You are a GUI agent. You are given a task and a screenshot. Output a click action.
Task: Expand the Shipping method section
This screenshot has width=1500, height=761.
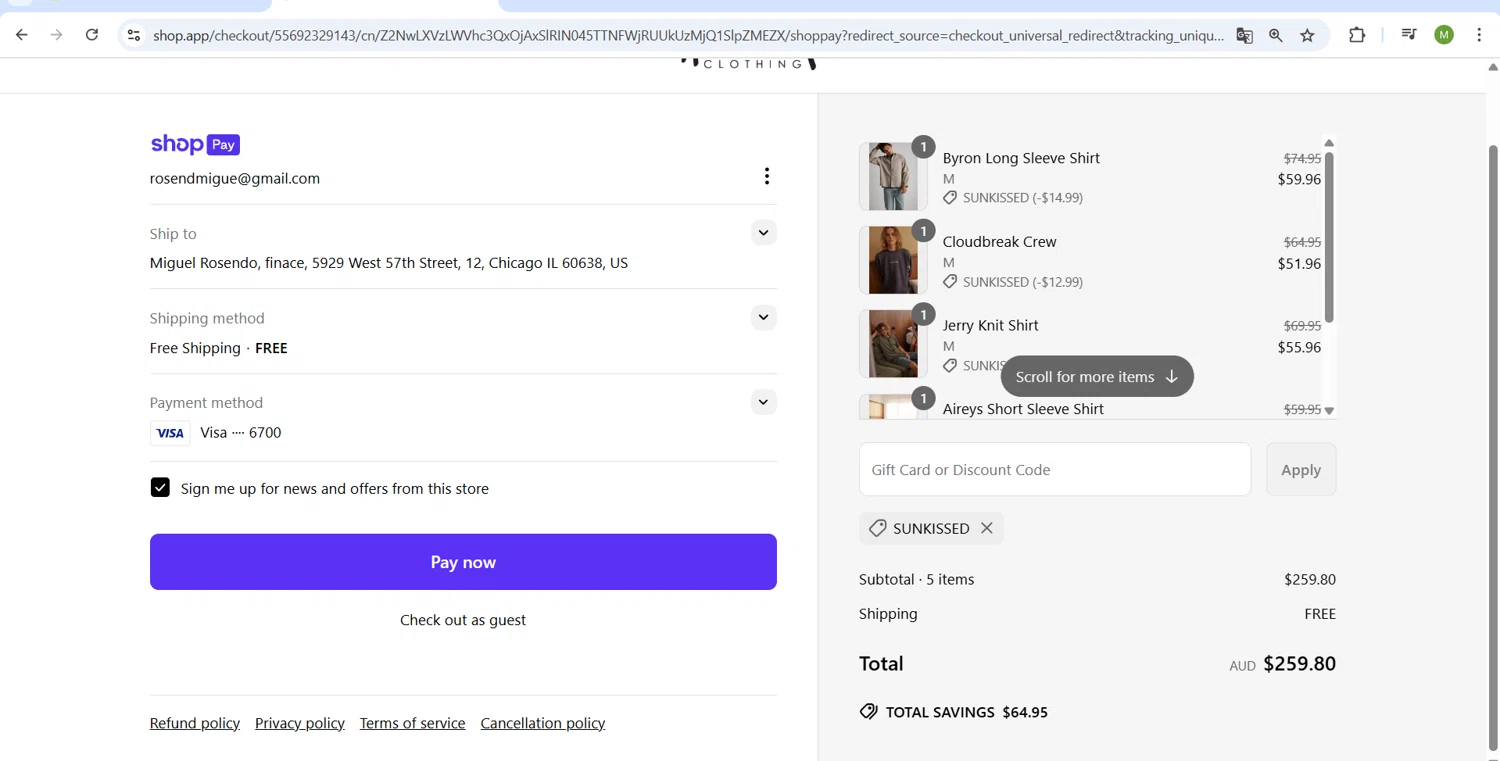(x=763, y=318)
